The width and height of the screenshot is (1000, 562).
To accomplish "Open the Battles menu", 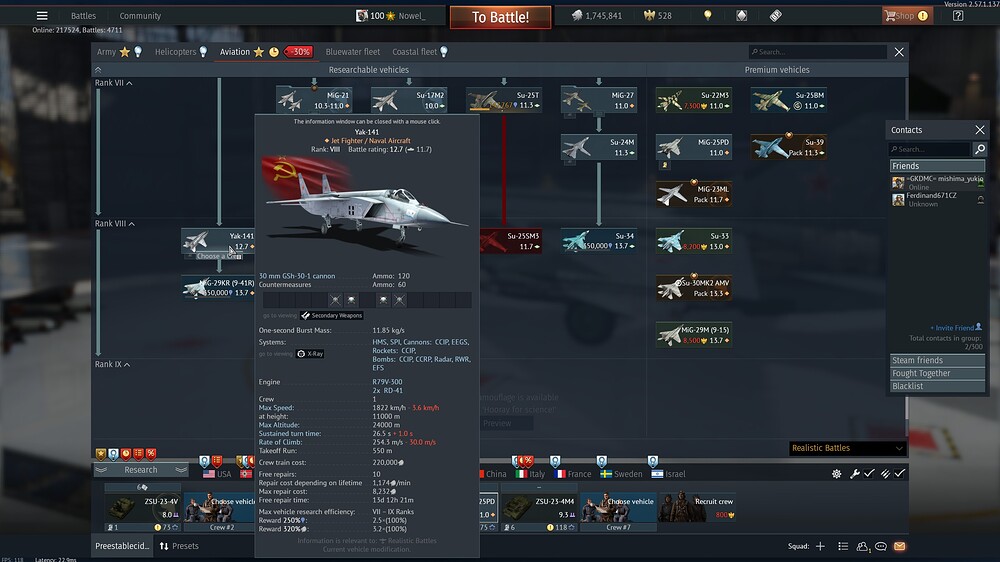I will [x=83, y=16].
